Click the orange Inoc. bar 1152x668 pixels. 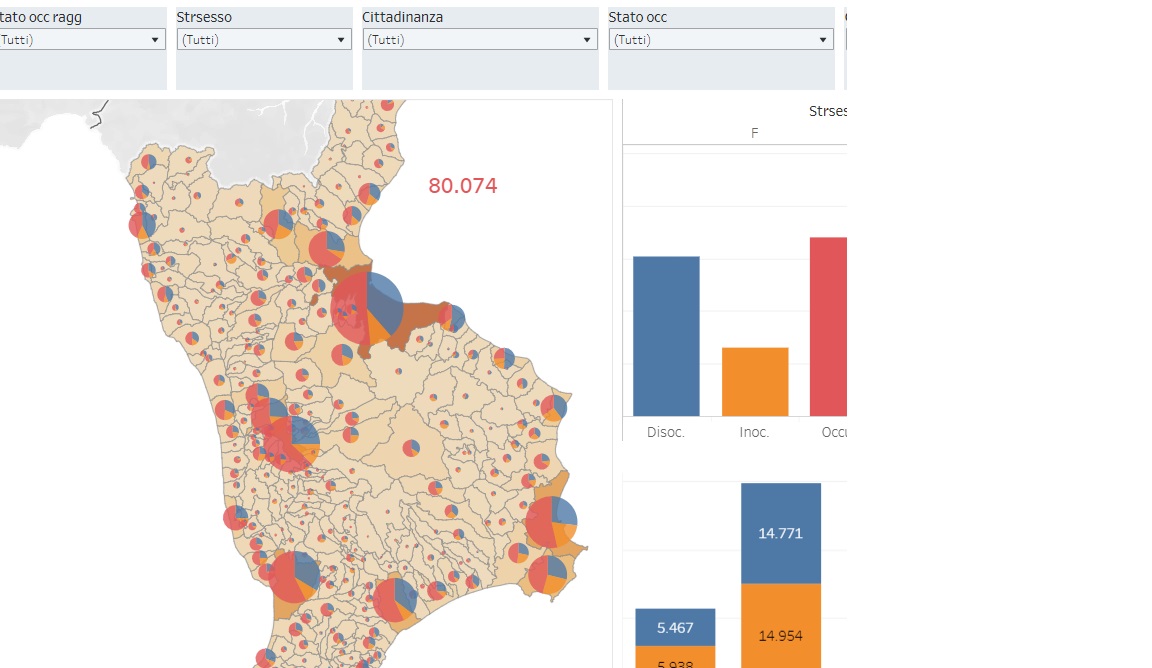(x=755, y=381)
